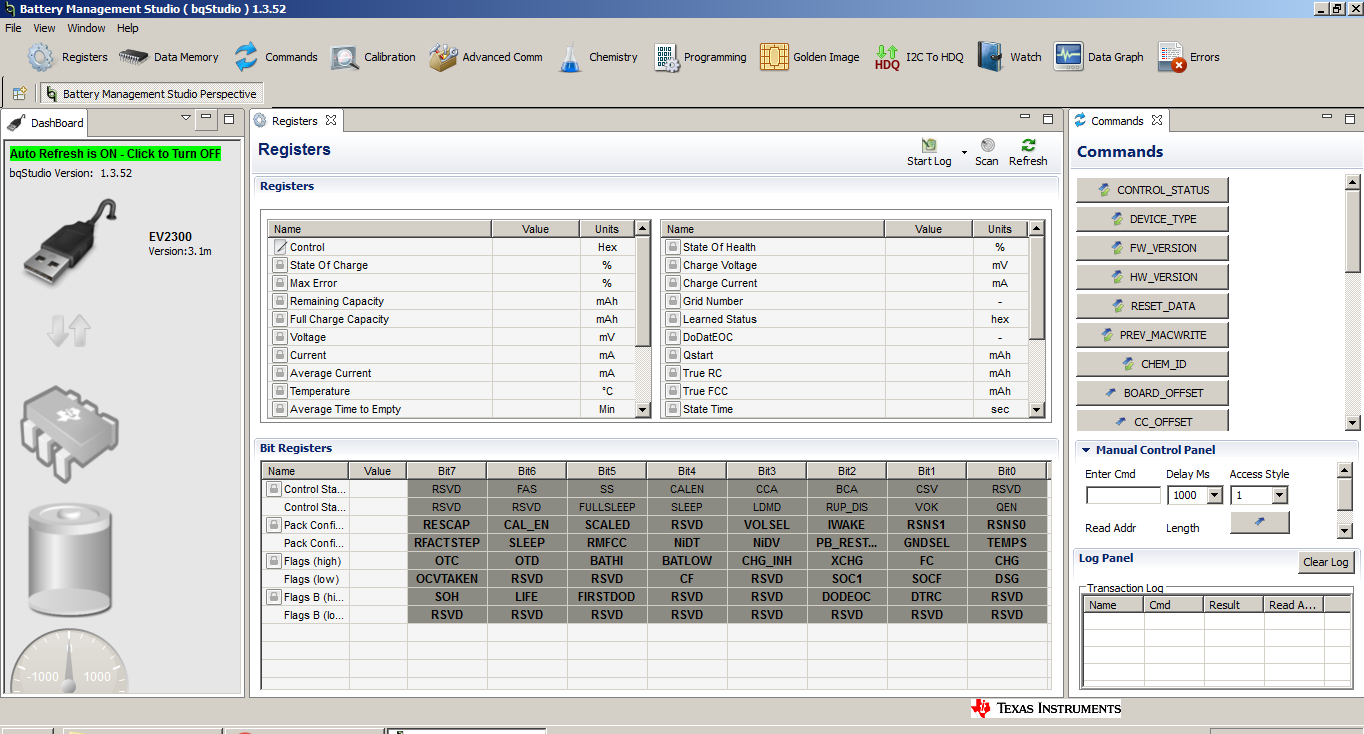
Task: Minimize the DashBoard panel
Action: tap(206, 119)
